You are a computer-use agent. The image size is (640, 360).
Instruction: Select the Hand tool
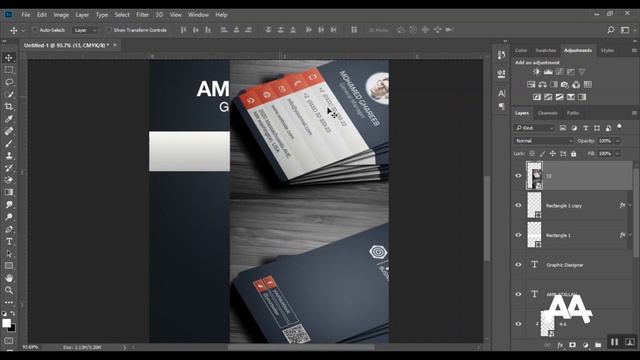point(9,278)
